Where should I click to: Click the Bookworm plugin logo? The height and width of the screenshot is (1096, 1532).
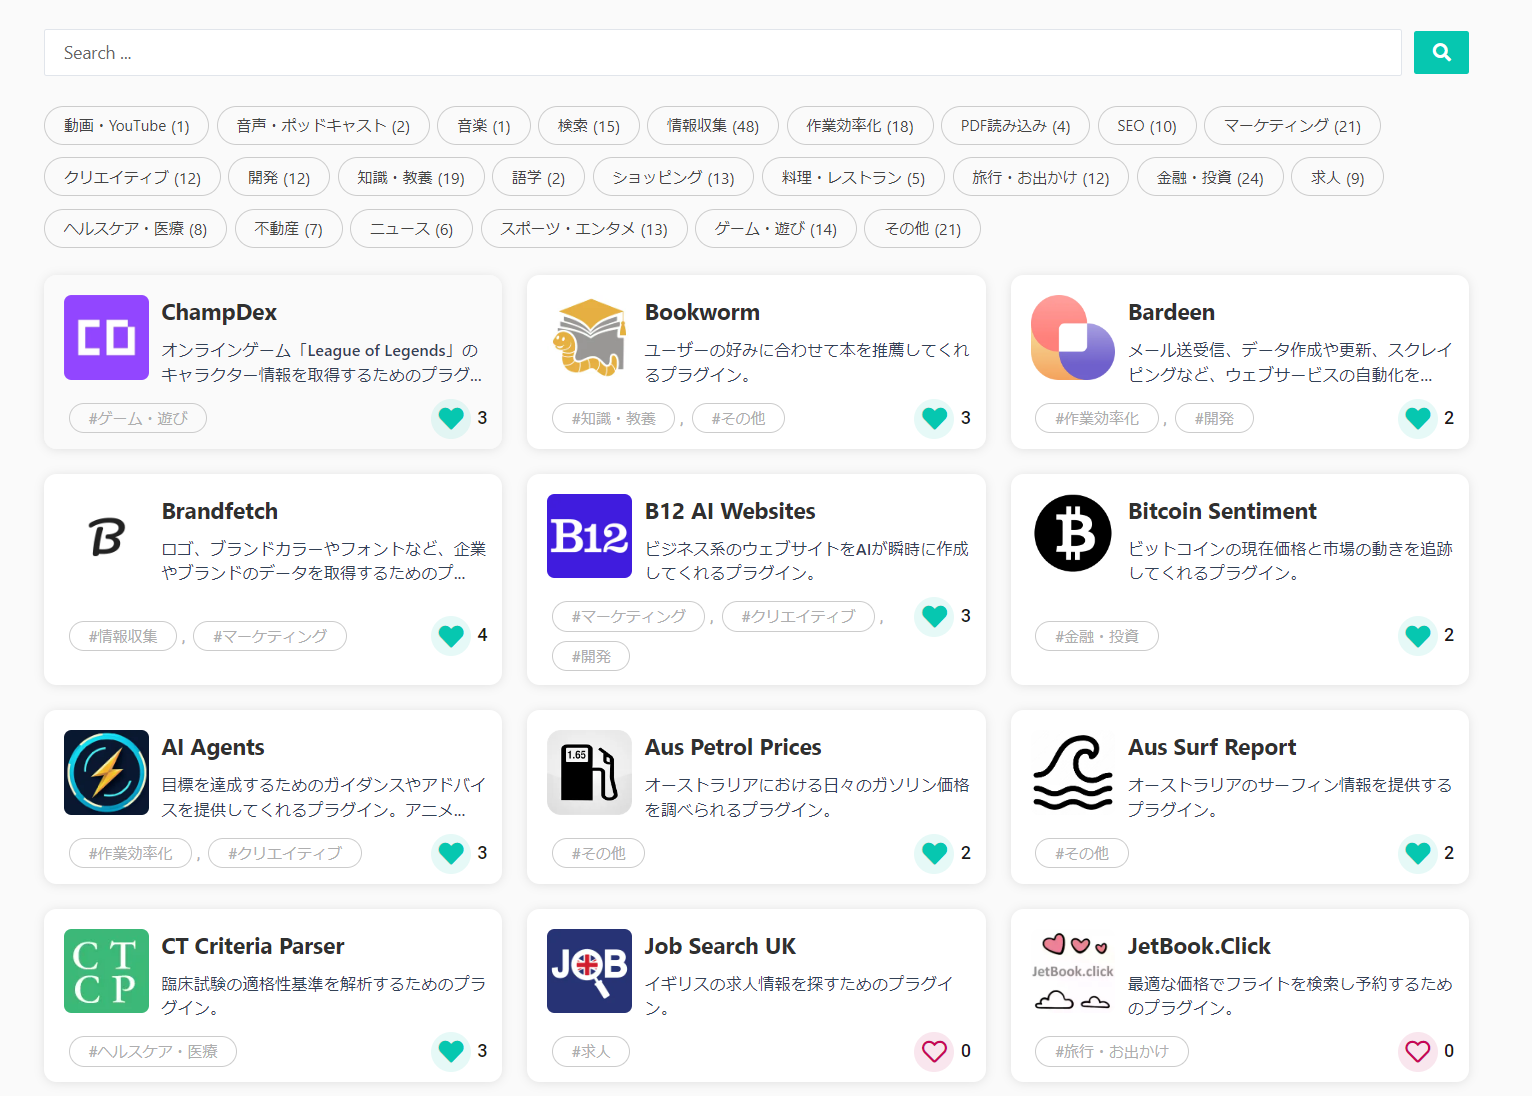[589, 337]
